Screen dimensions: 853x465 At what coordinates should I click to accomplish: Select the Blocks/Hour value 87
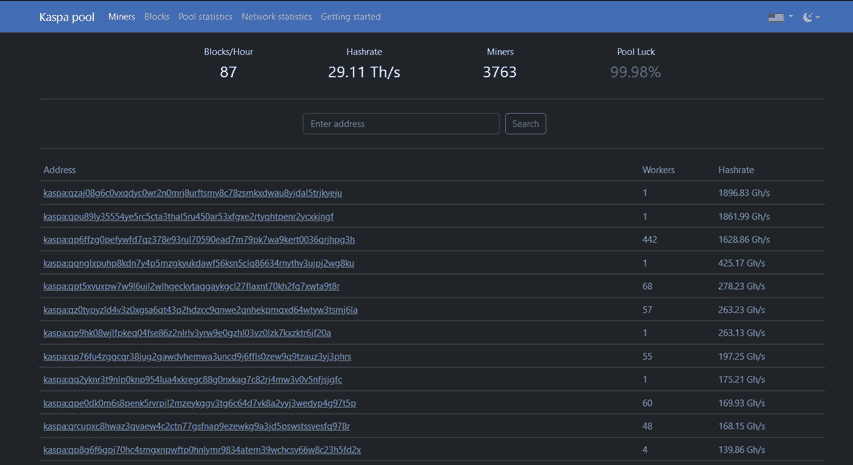228,72
